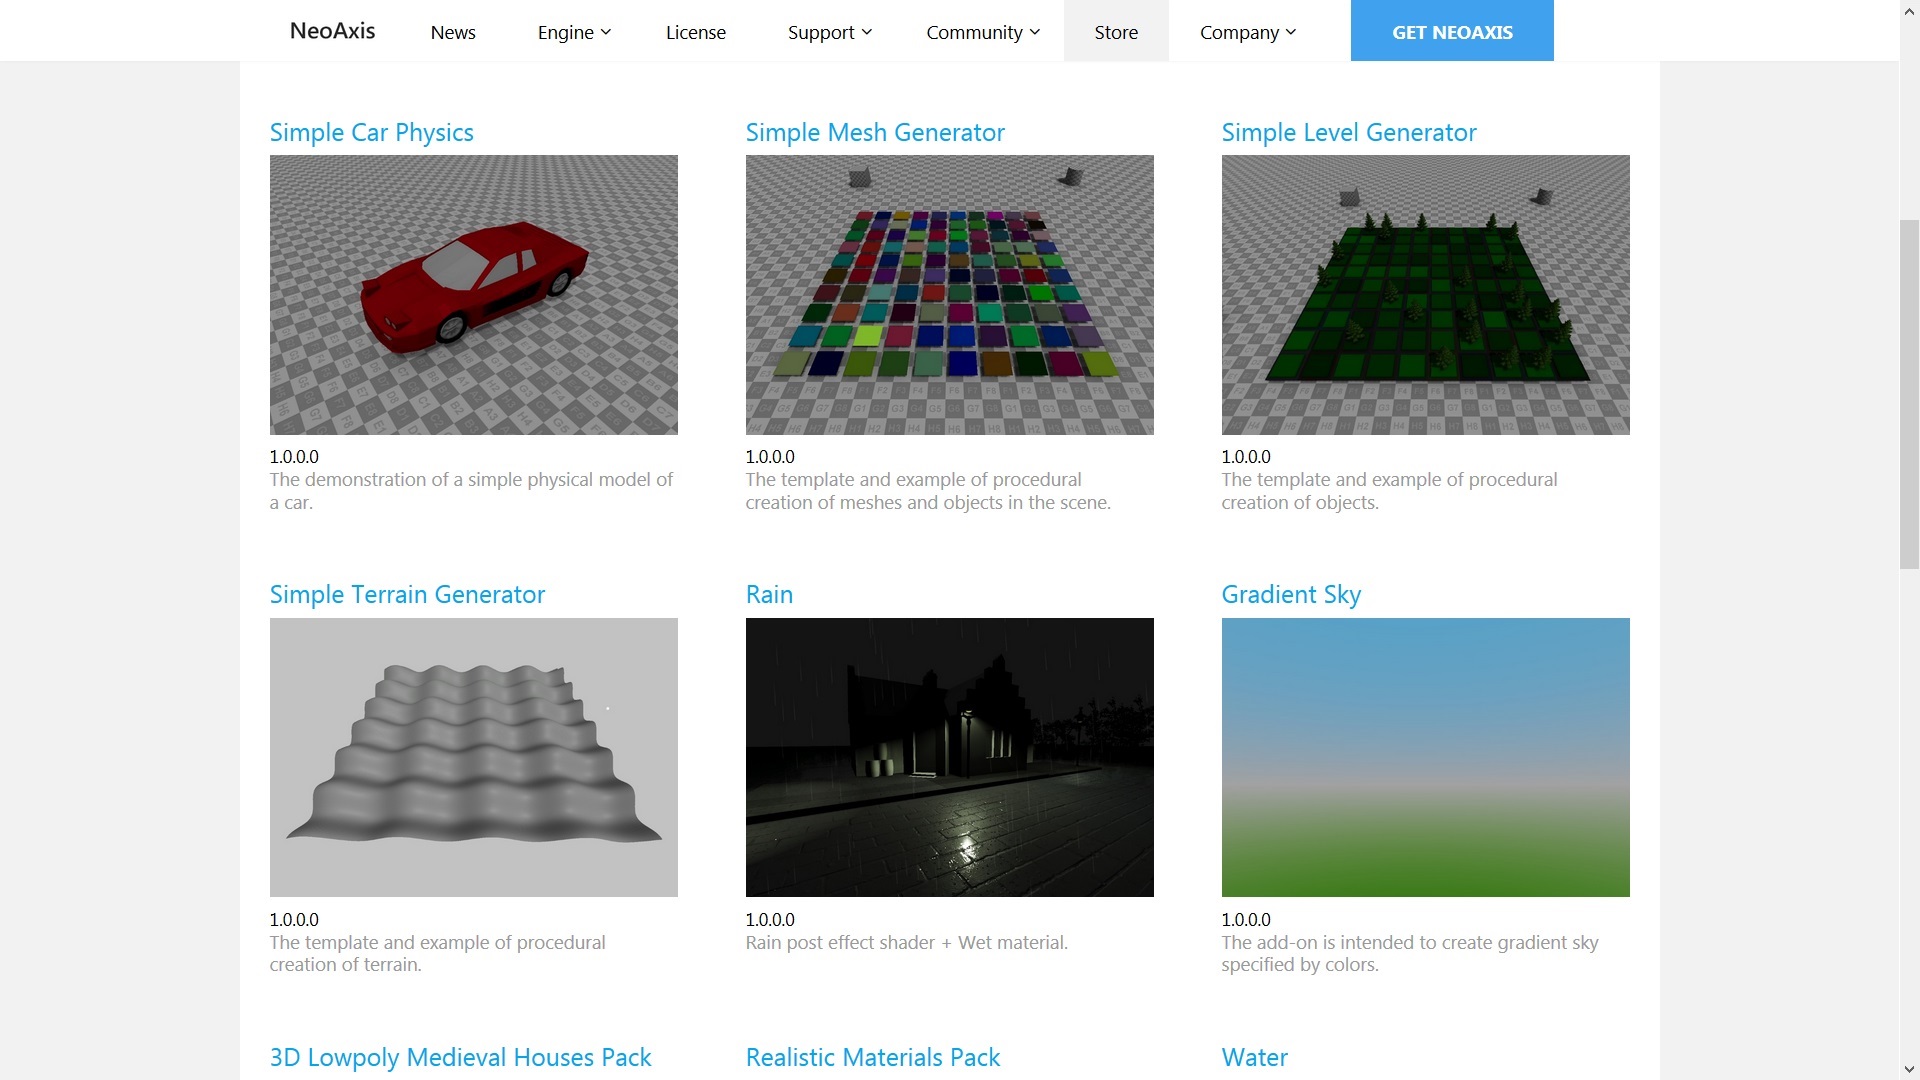Open the Water product title link
Viewport: 1920px width, 1080px height.
[x=1254, y=1057]
